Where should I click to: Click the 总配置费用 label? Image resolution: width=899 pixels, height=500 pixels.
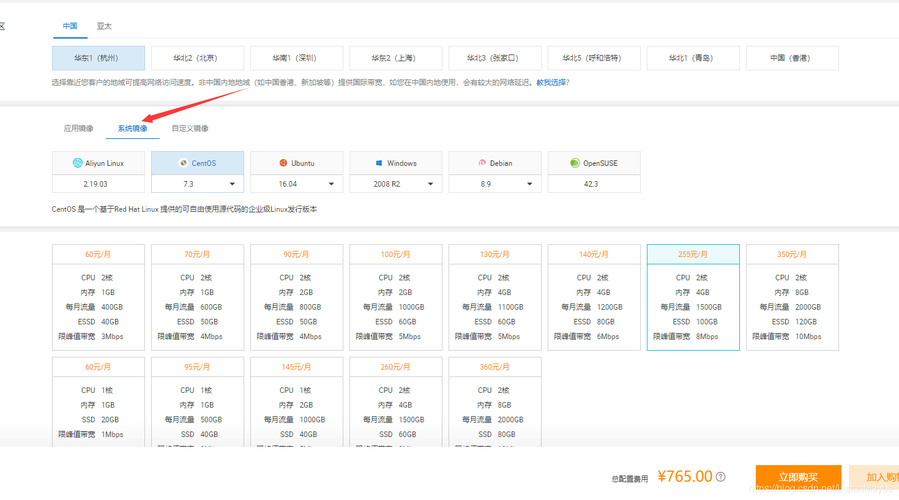click(630, 479)
